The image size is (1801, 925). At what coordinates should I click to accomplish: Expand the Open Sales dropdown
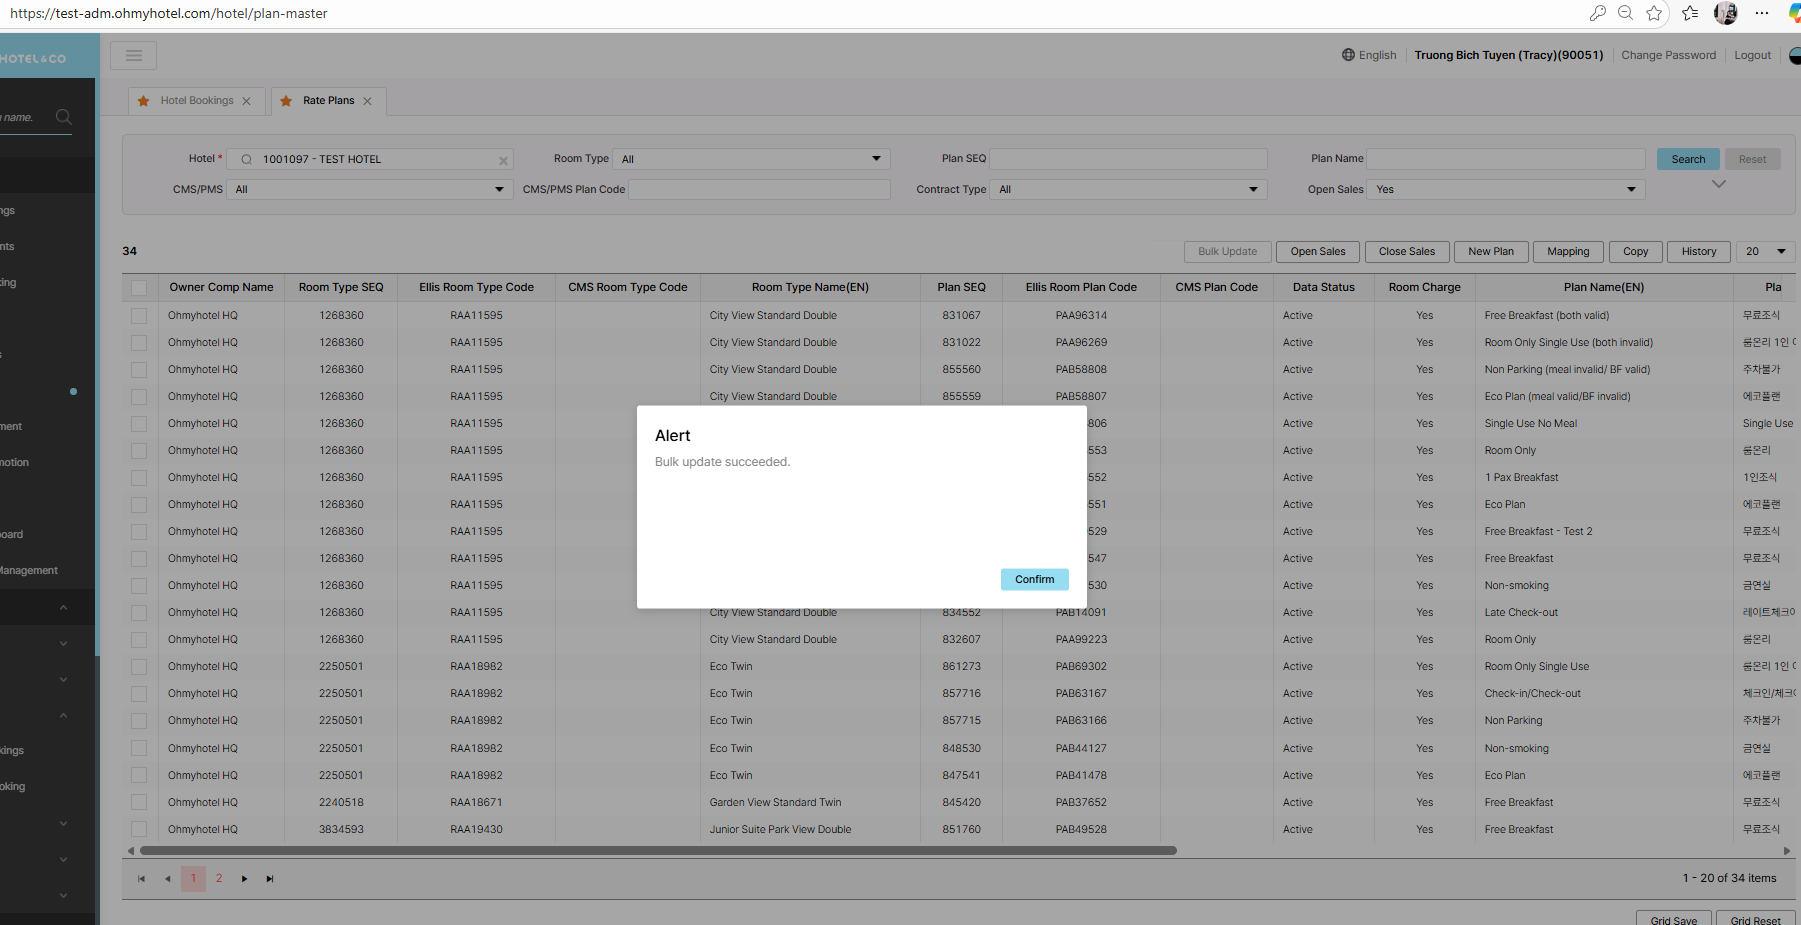1505,189
